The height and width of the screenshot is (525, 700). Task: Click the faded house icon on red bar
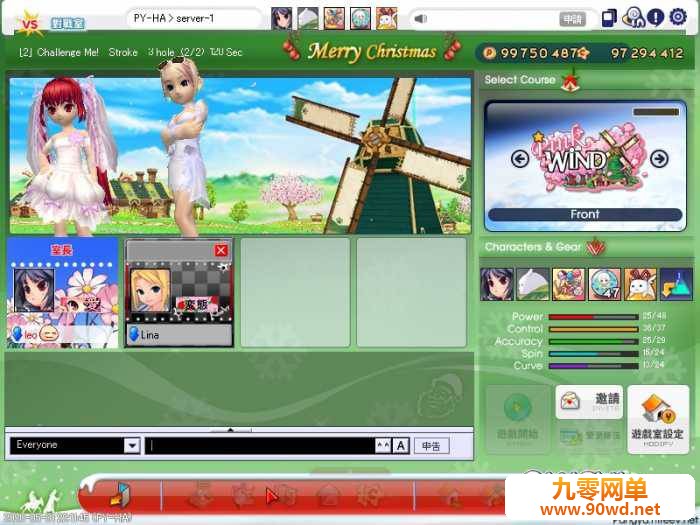329,496
